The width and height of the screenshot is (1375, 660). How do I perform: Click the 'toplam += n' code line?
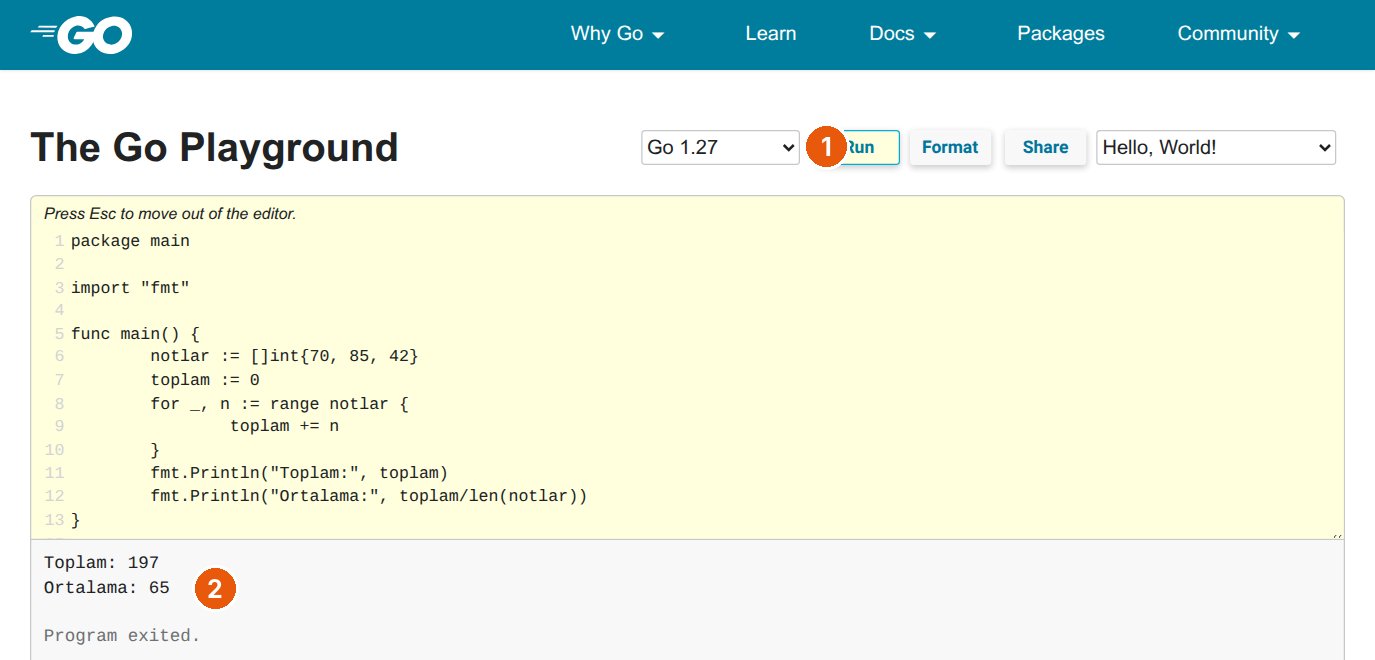click(284, 426)
